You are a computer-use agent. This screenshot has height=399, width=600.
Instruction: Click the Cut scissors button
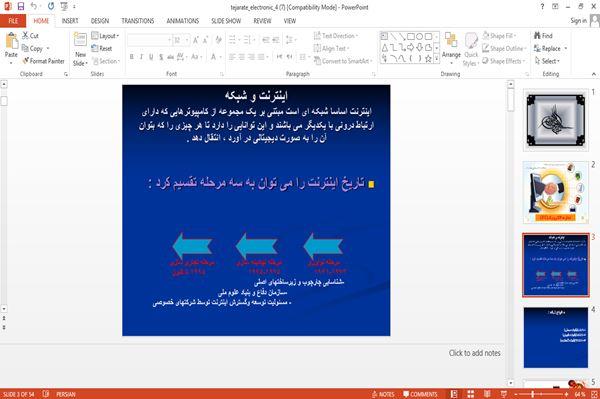pyautogui.click(x=31, y=36)
